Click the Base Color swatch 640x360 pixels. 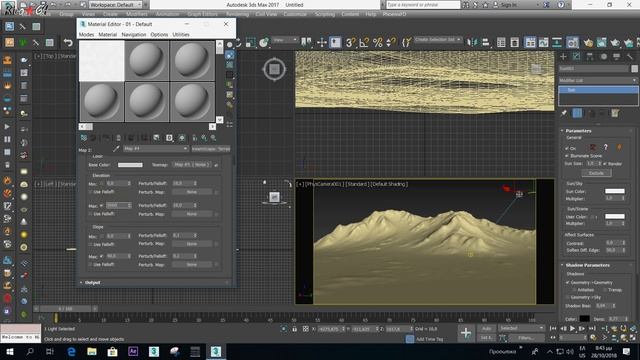pos(130,165)
